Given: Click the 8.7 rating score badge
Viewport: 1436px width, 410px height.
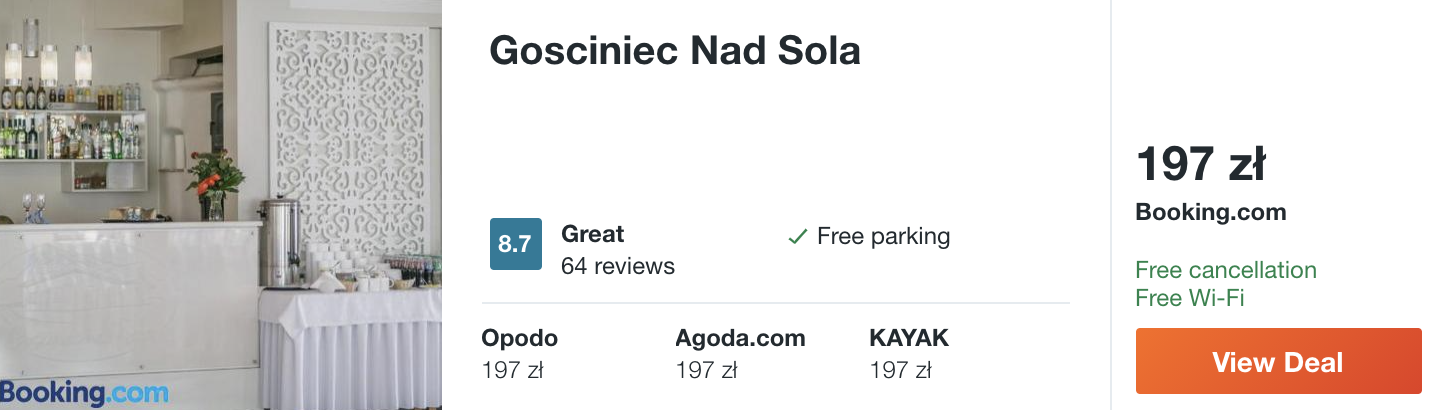Looking at the screenshot, I should pos(515,244).
